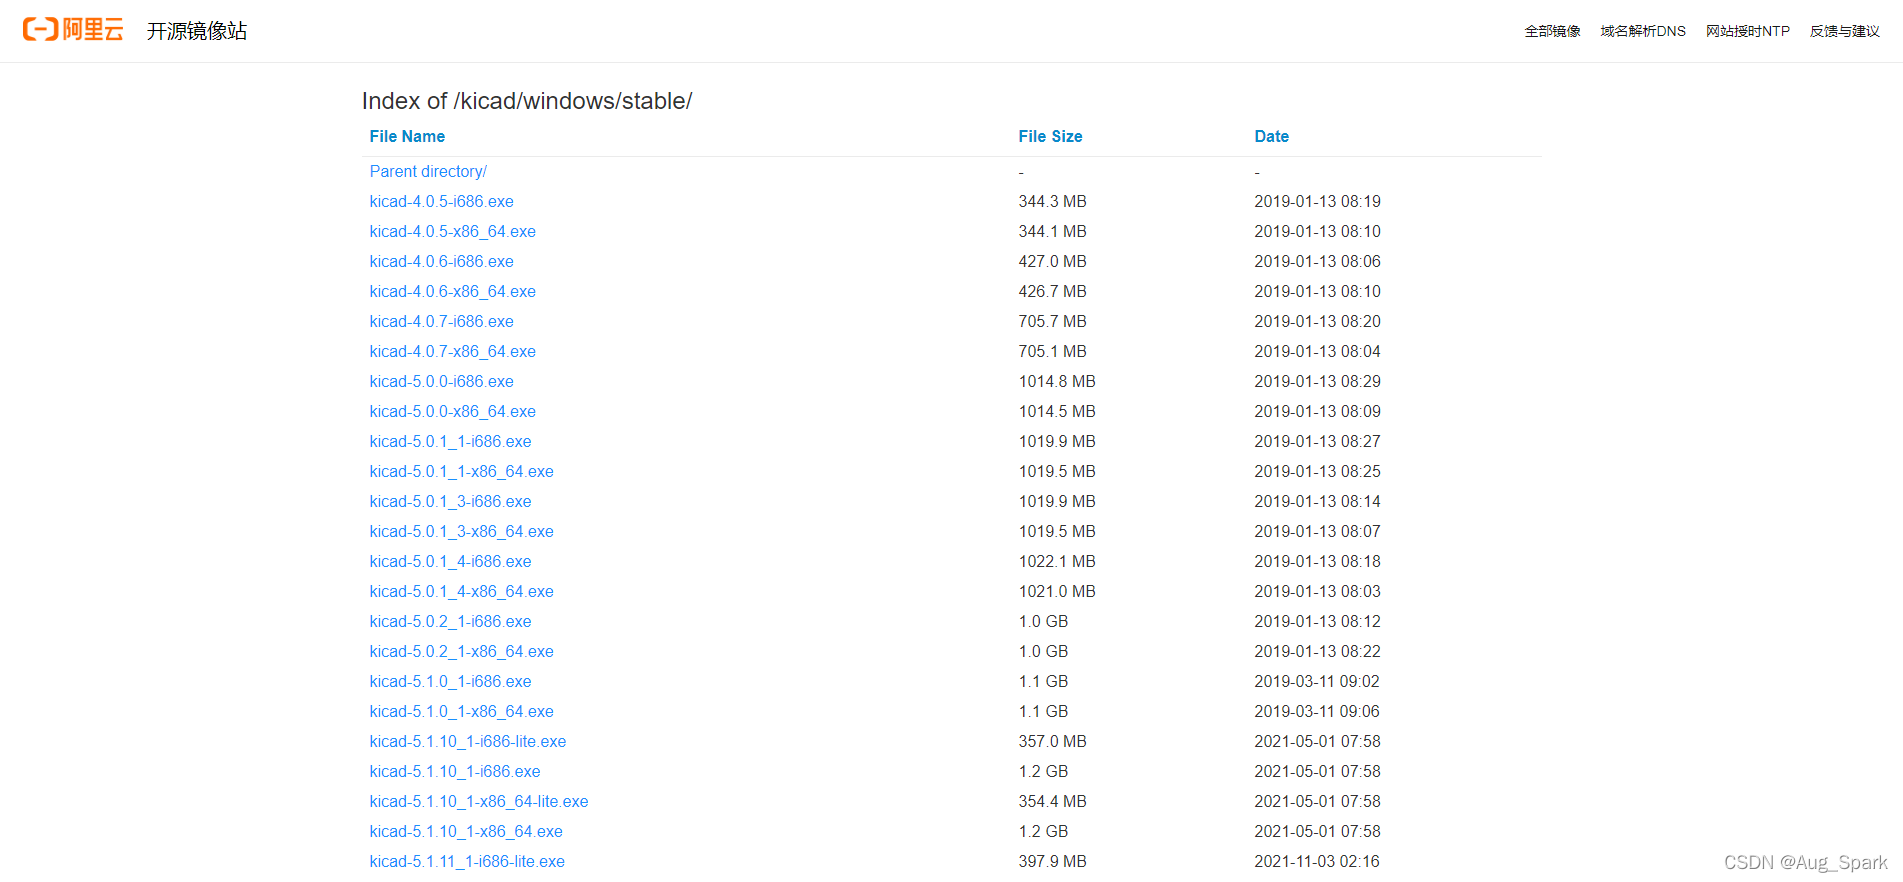Click the Aliyun logo icon
This screenshot has height=882, width=1903.
pyautogui.click(x=73, y=30)
